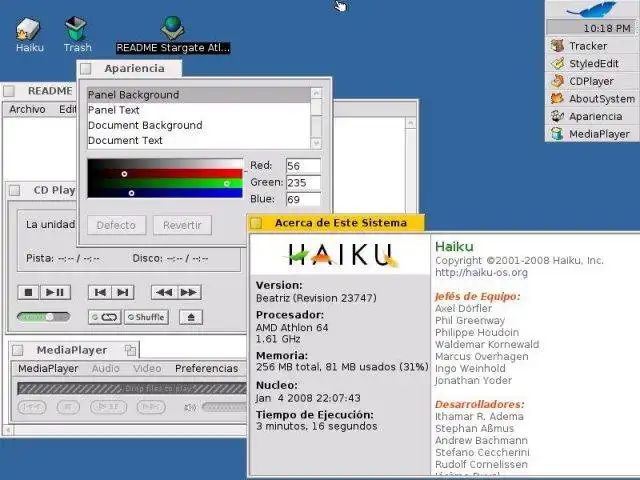Open MediaPlayer menu in MediaPlayer window
Viewport: 640px width, 480px height.
tap(48, 369)
